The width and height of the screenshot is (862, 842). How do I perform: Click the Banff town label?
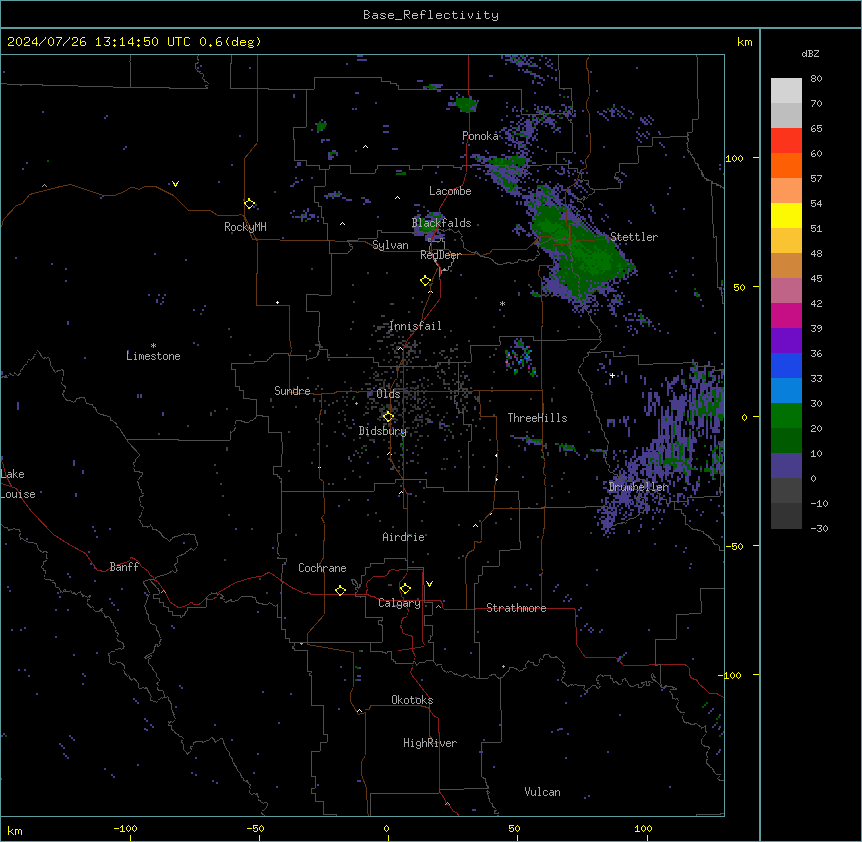[124, 567]
